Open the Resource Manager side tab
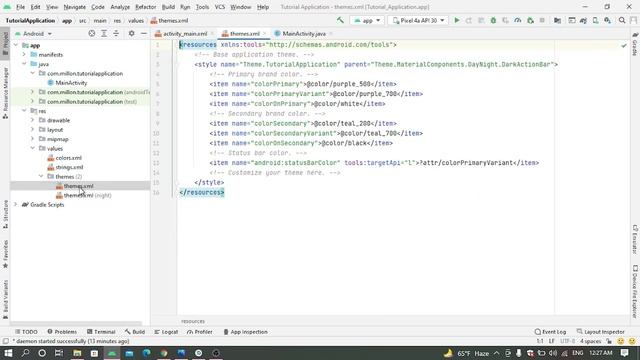This screenshot has width=640, height=360. tap(5, 93)
